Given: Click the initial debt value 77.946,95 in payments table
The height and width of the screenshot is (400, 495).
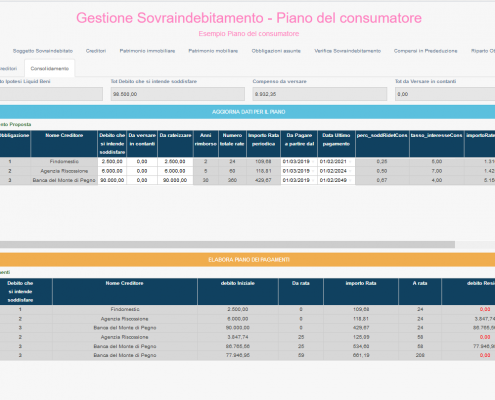Looking at the screenshot, I should click(238, 355).
